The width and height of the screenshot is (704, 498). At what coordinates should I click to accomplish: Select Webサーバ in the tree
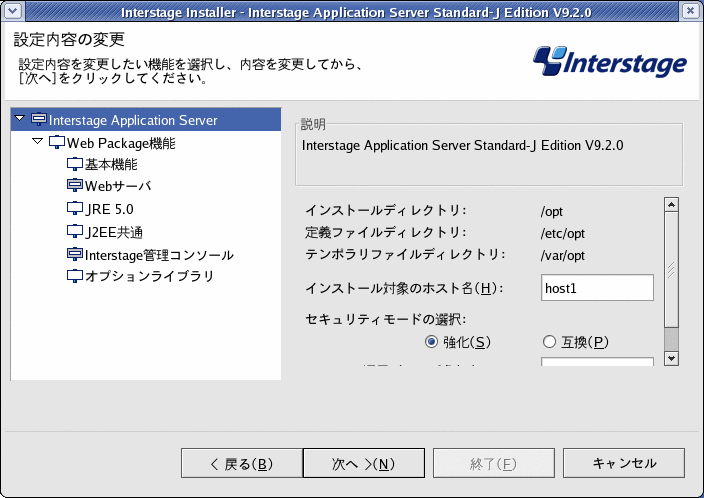(x=118, y=186)
